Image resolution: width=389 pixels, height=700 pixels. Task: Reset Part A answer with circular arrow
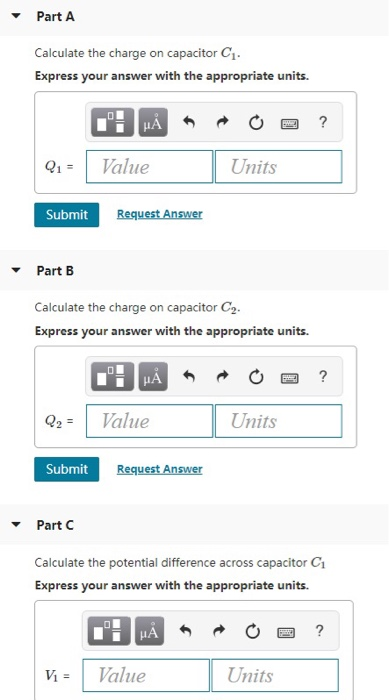(x=255, y=122)
